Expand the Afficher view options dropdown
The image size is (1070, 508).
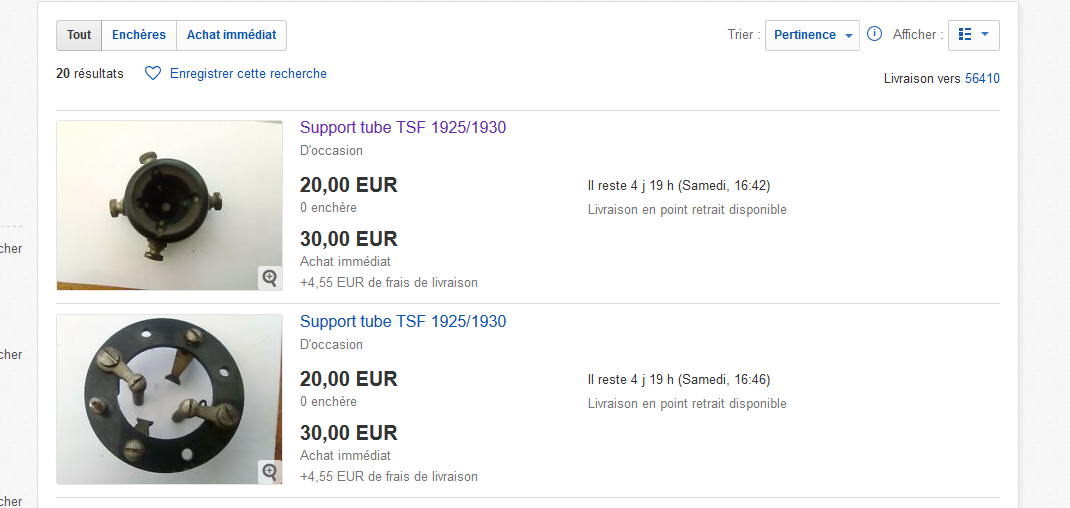click(x=974, y=35)
